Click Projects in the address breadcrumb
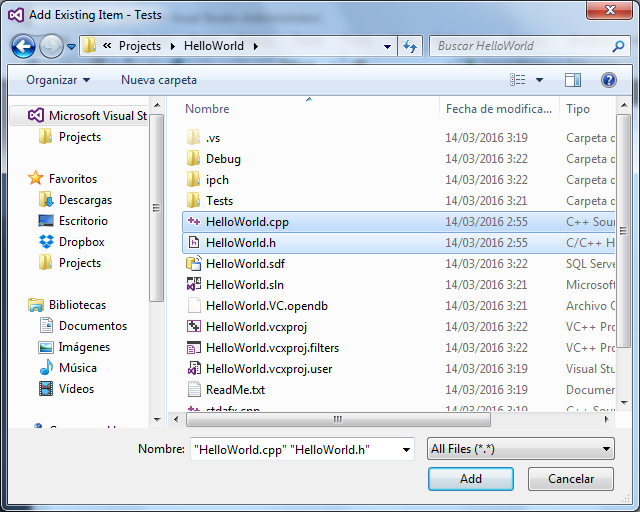 tap(140, 46)
